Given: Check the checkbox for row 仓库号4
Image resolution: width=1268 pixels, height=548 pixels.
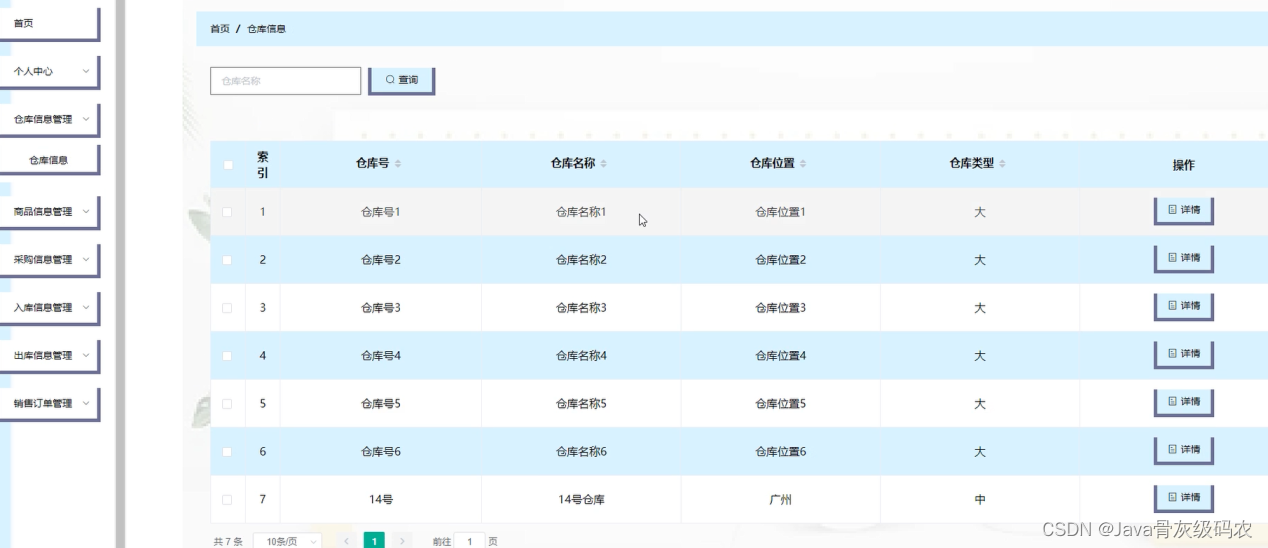Looking at the screenshot, I should [227, 356].
